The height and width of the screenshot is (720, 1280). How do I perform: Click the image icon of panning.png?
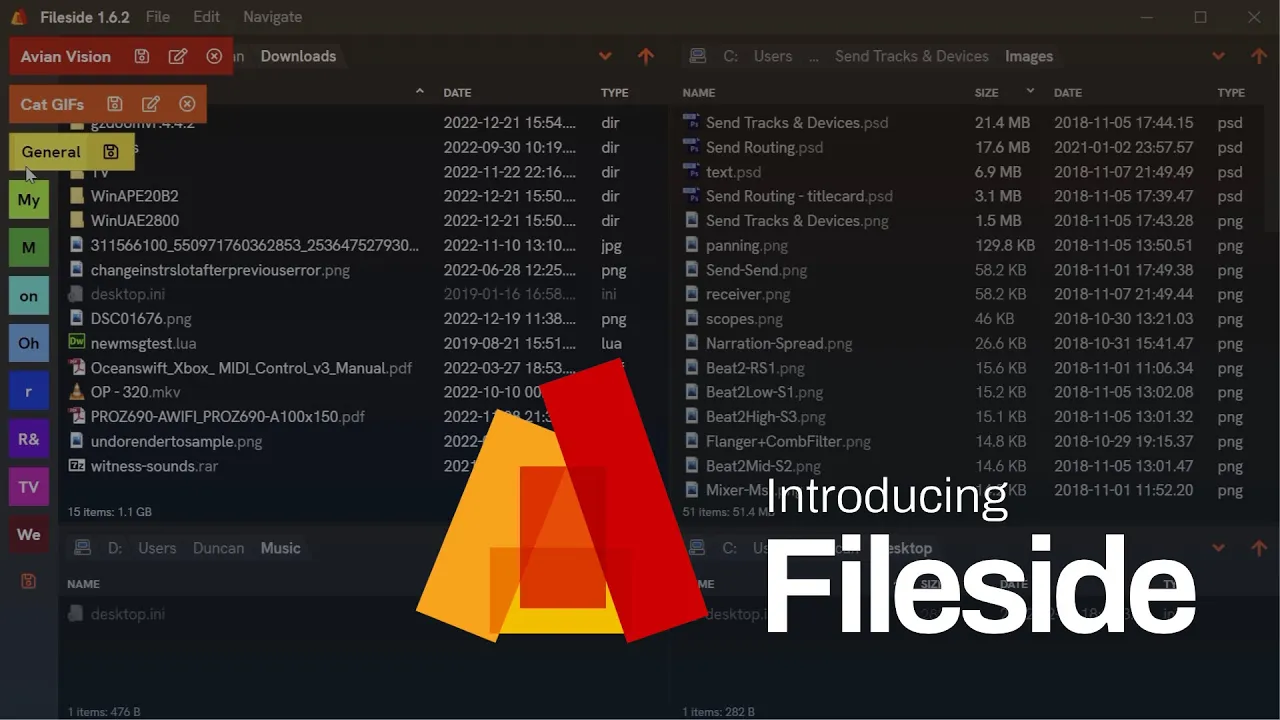[x=691, y=245]
